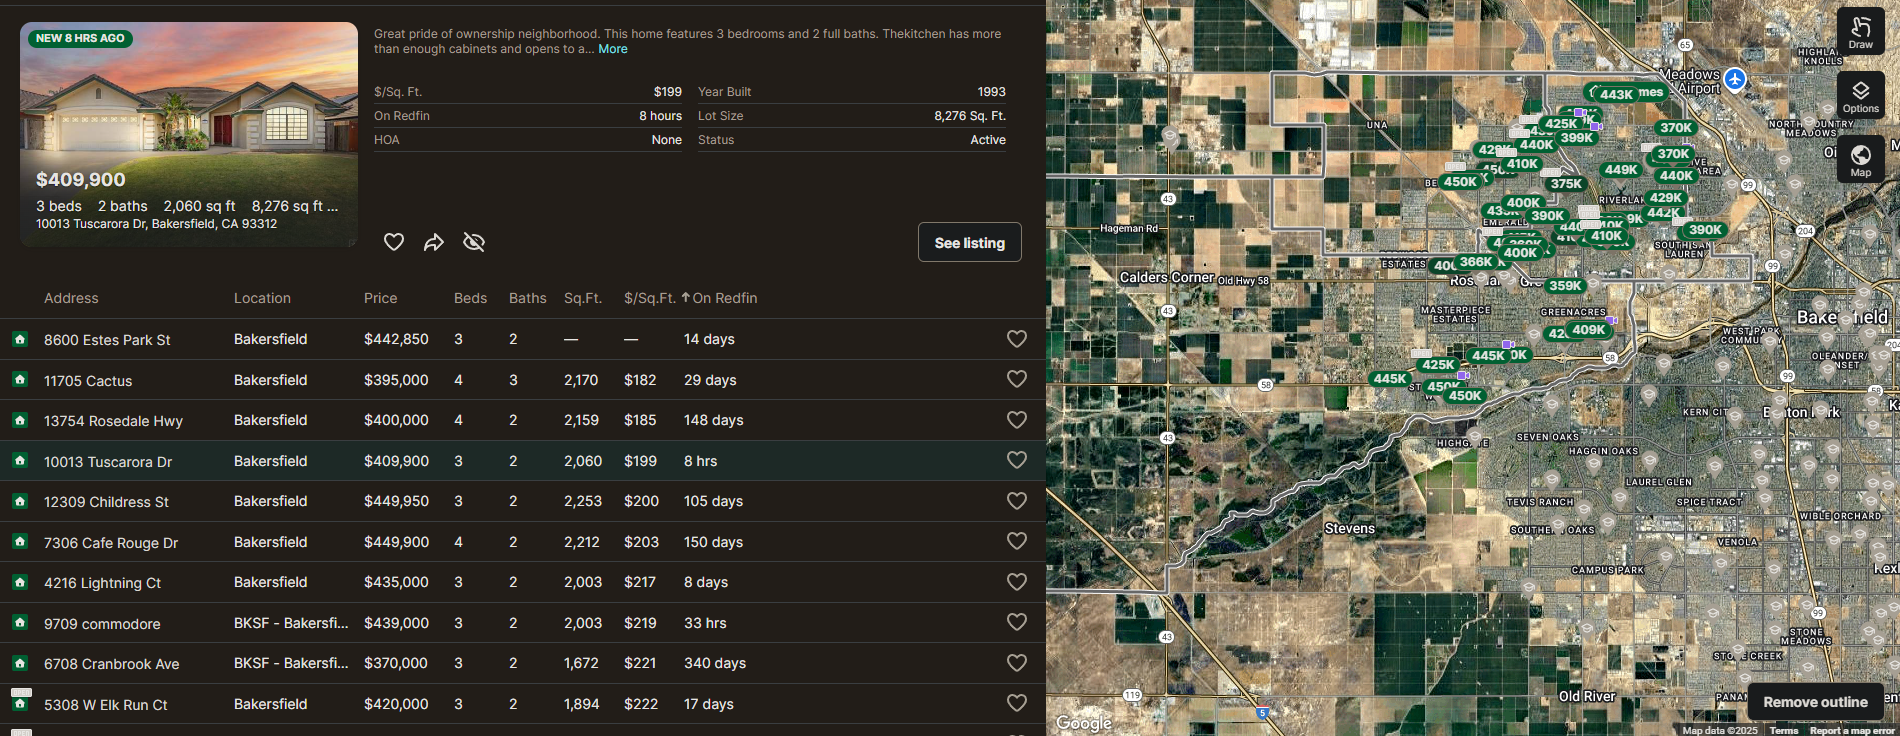Toggle favorite for 5308 W Elk Run Ct
Viewport: 1900px width, 736px height.
(x=1017, y=704)
